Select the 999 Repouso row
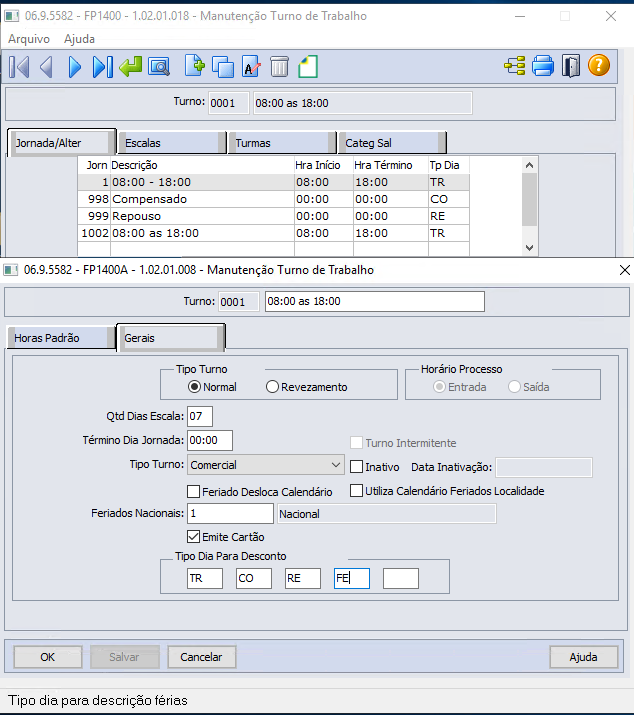 (273, 216)
